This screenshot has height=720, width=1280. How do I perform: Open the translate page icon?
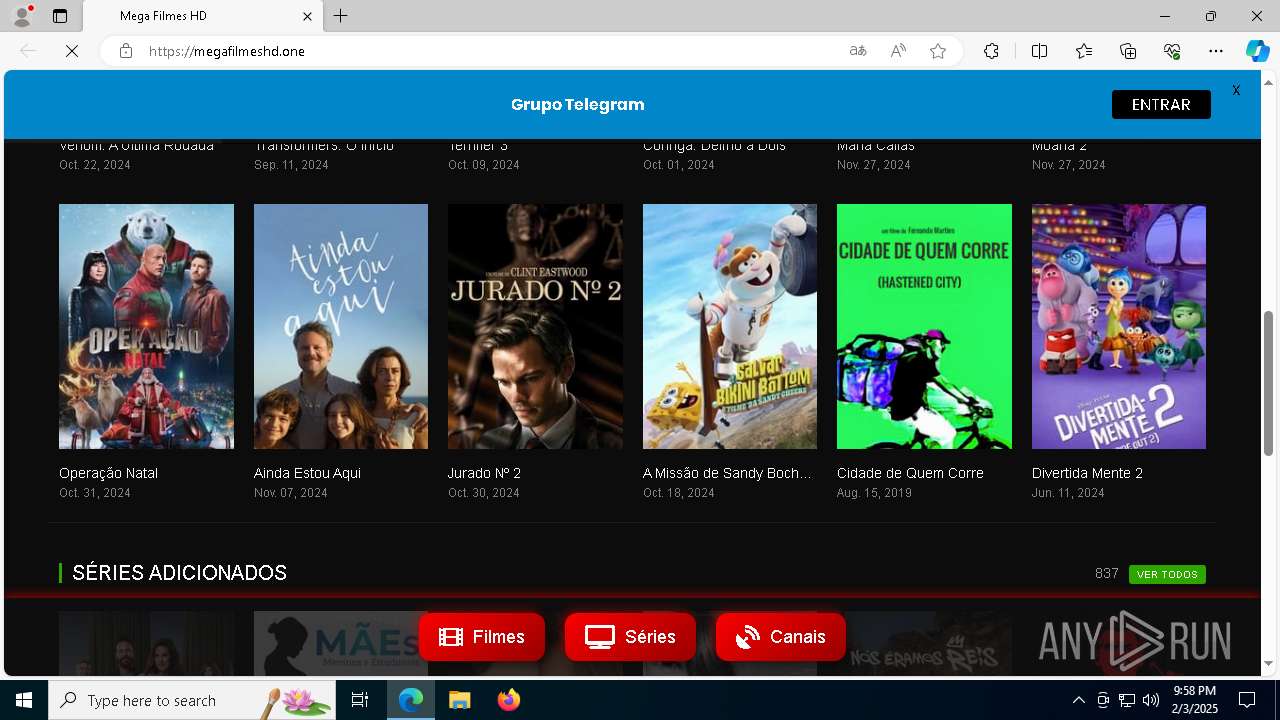(x=858, y=51)
